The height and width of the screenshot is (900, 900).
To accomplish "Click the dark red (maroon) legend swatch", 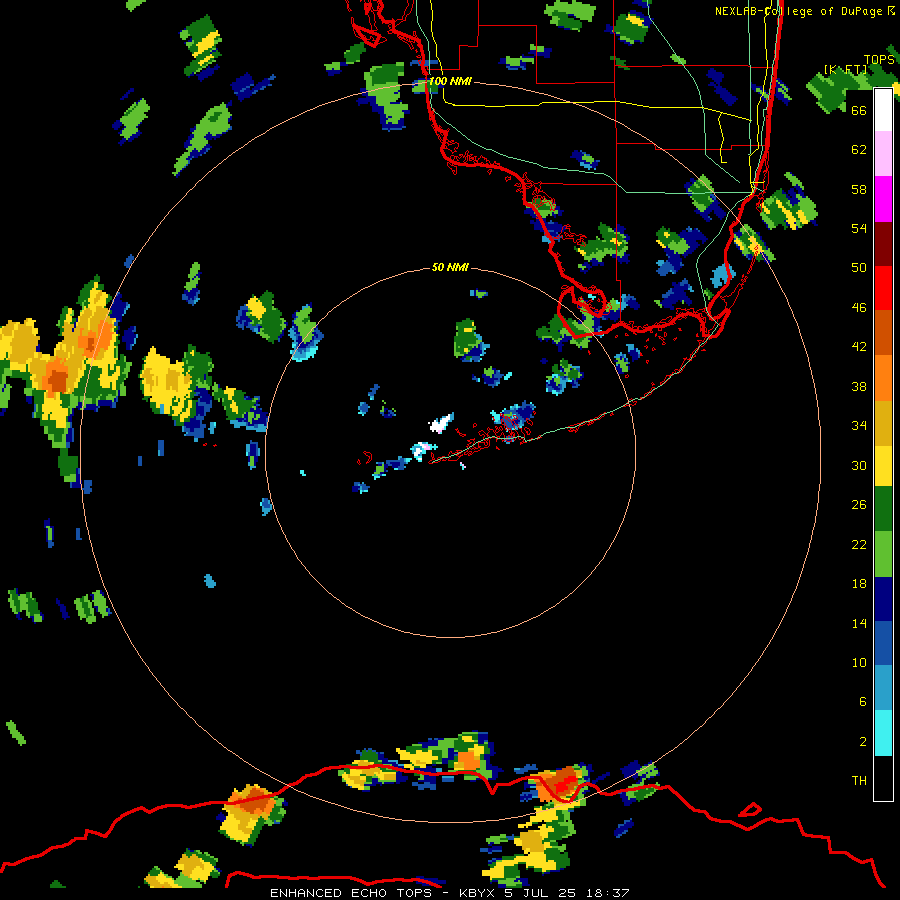I will (x=883, y=243).
